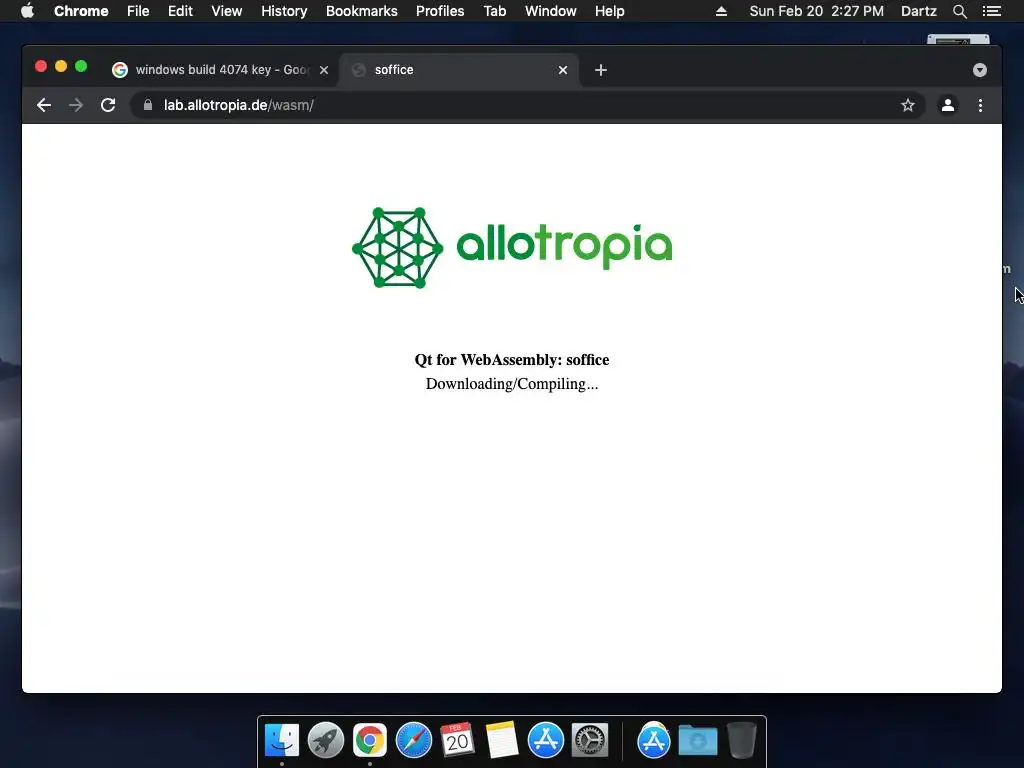Expand the tab search dropdown arrow
Viewport: 1024px width, 768px height.
(980, 70)
